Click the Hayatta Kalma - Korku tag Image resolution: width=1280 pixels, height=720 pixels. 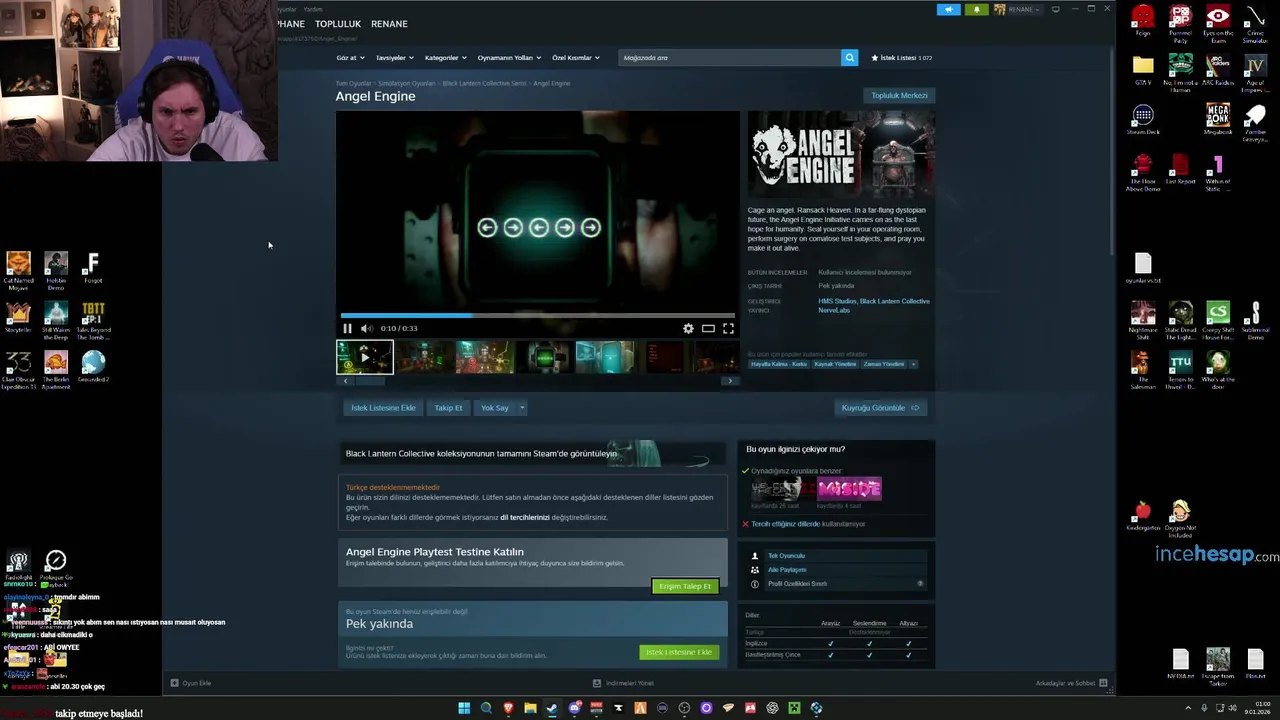(779, 364)
